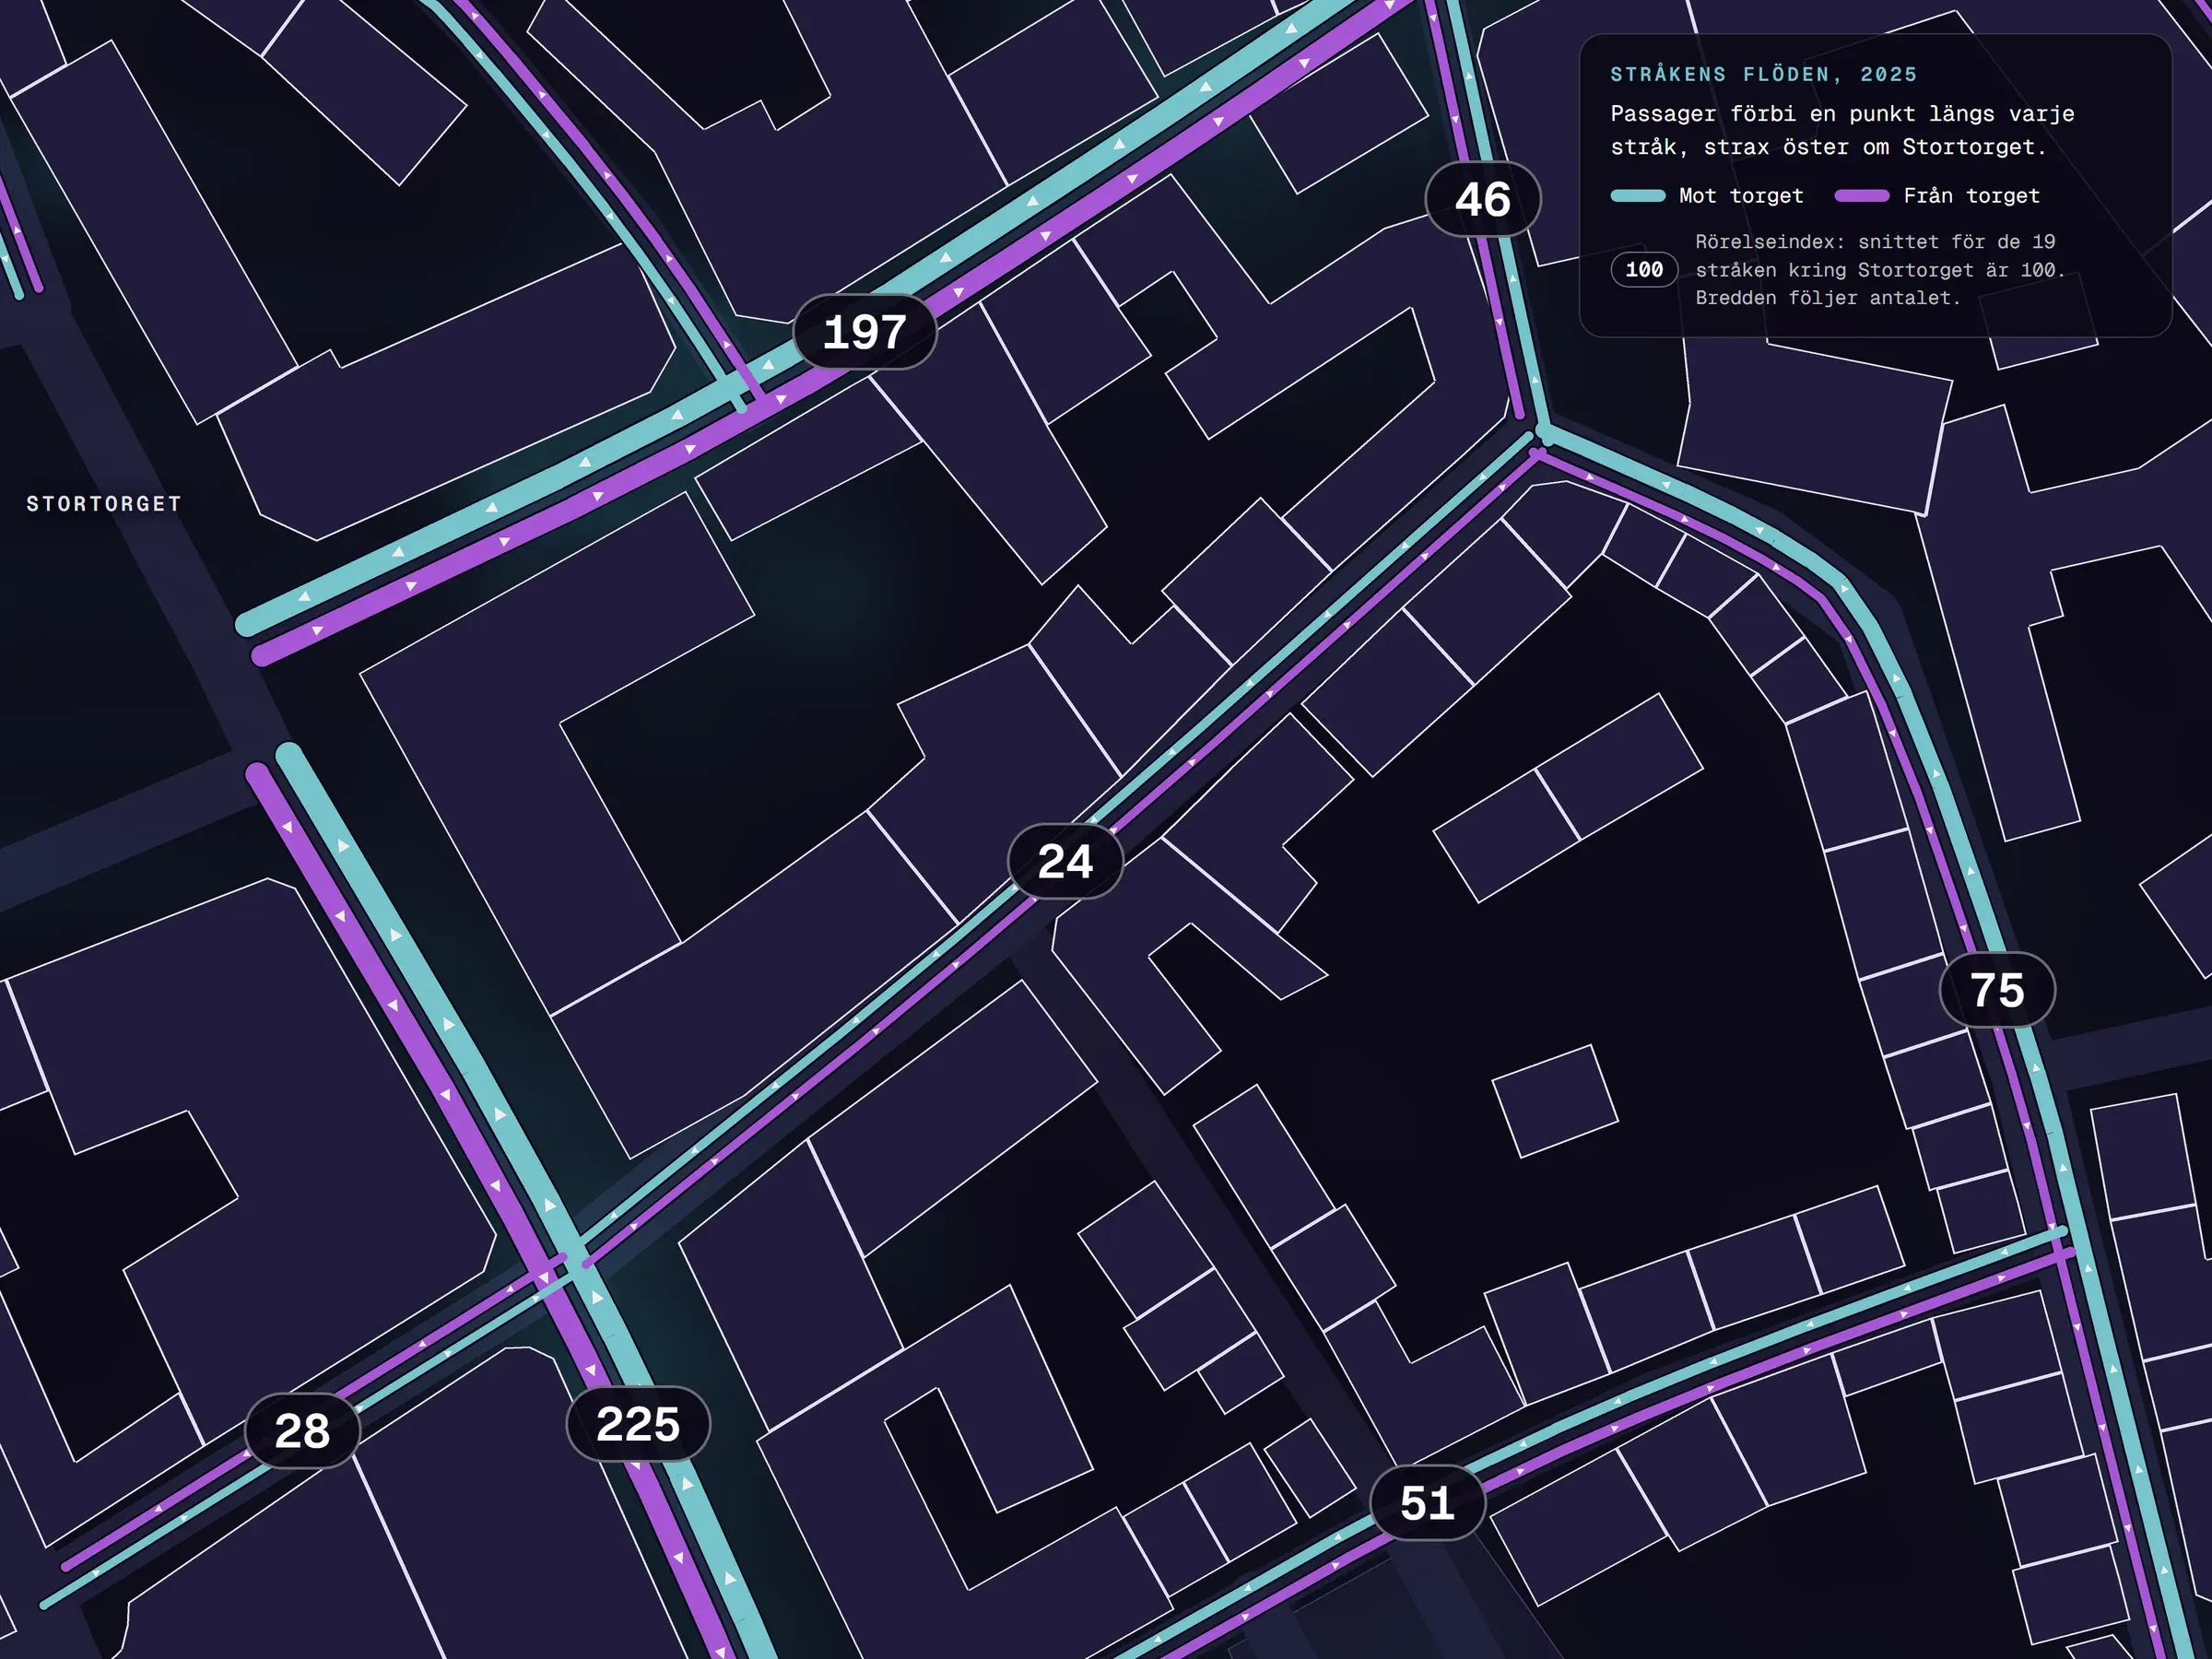Click the heading STRÅKENS FLÖDEN, 2025
The width and height of the screenshot is (2212, 1659).
[1764, 75]
